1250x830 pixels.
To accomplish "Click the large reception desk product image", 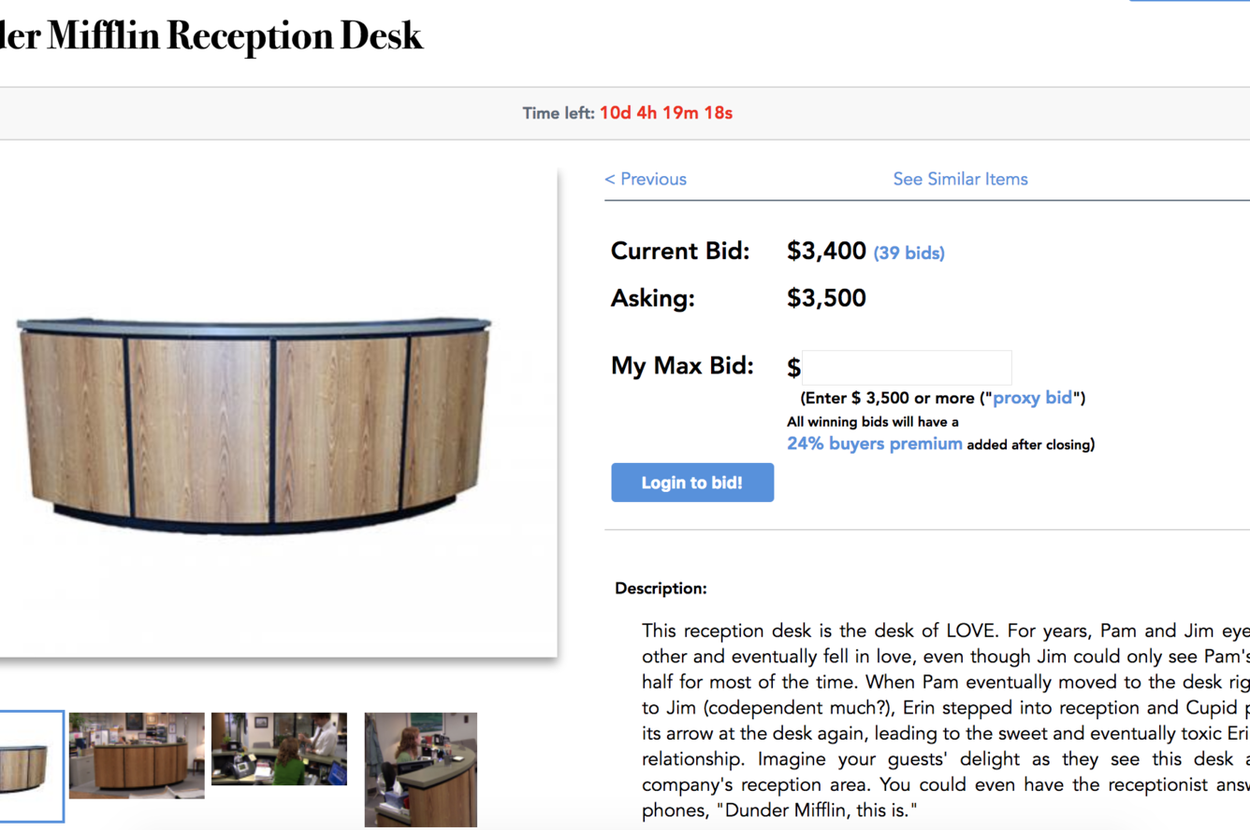I will tap(255, 420).
